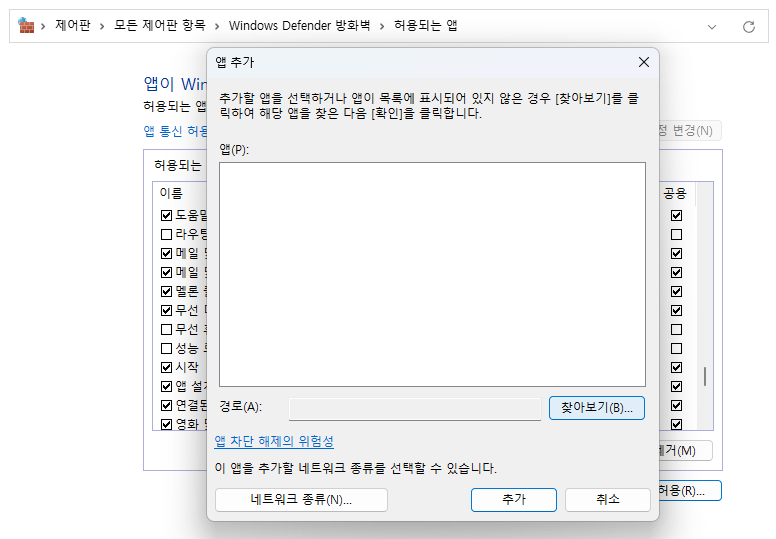Confirm with the 추가 button
Screen dimensions: 776x539
click(514, 500)
